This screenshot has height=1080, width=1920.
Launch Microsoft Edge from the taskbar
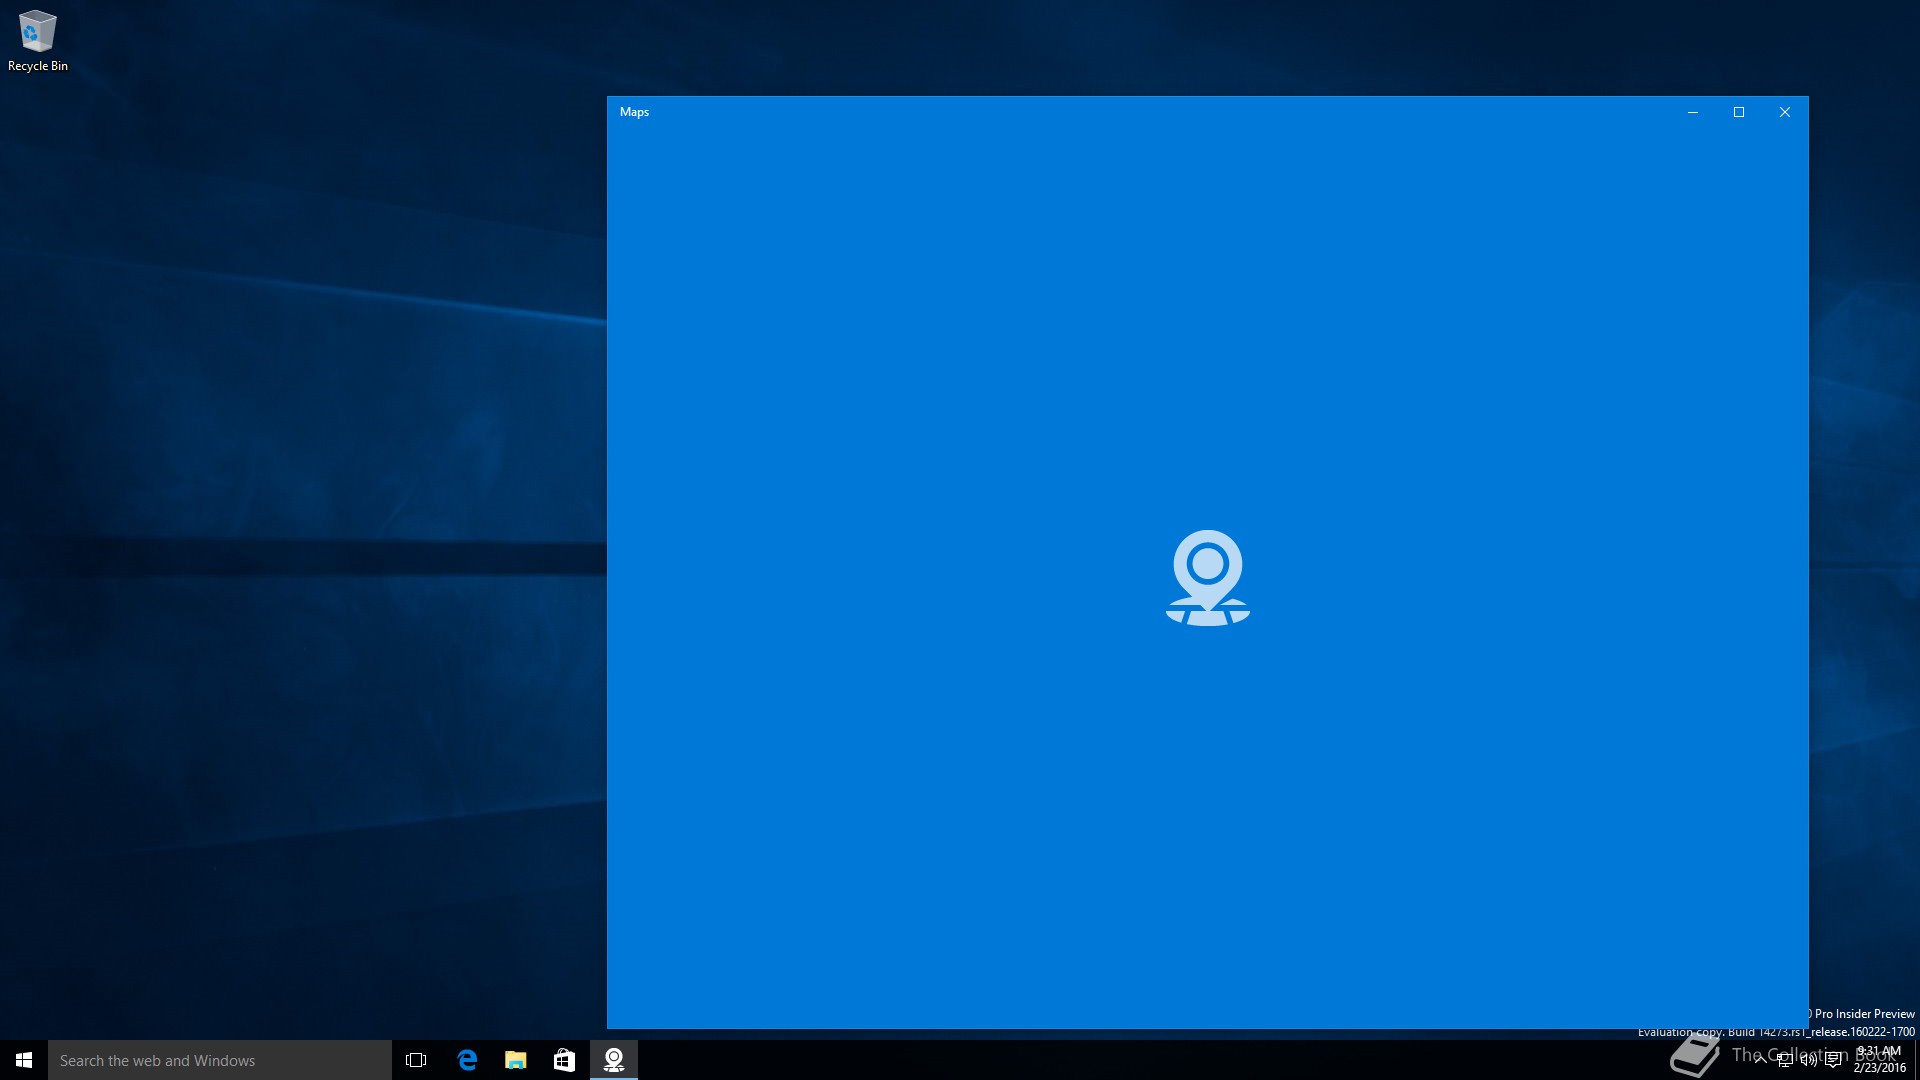(x=466, y=1060)
